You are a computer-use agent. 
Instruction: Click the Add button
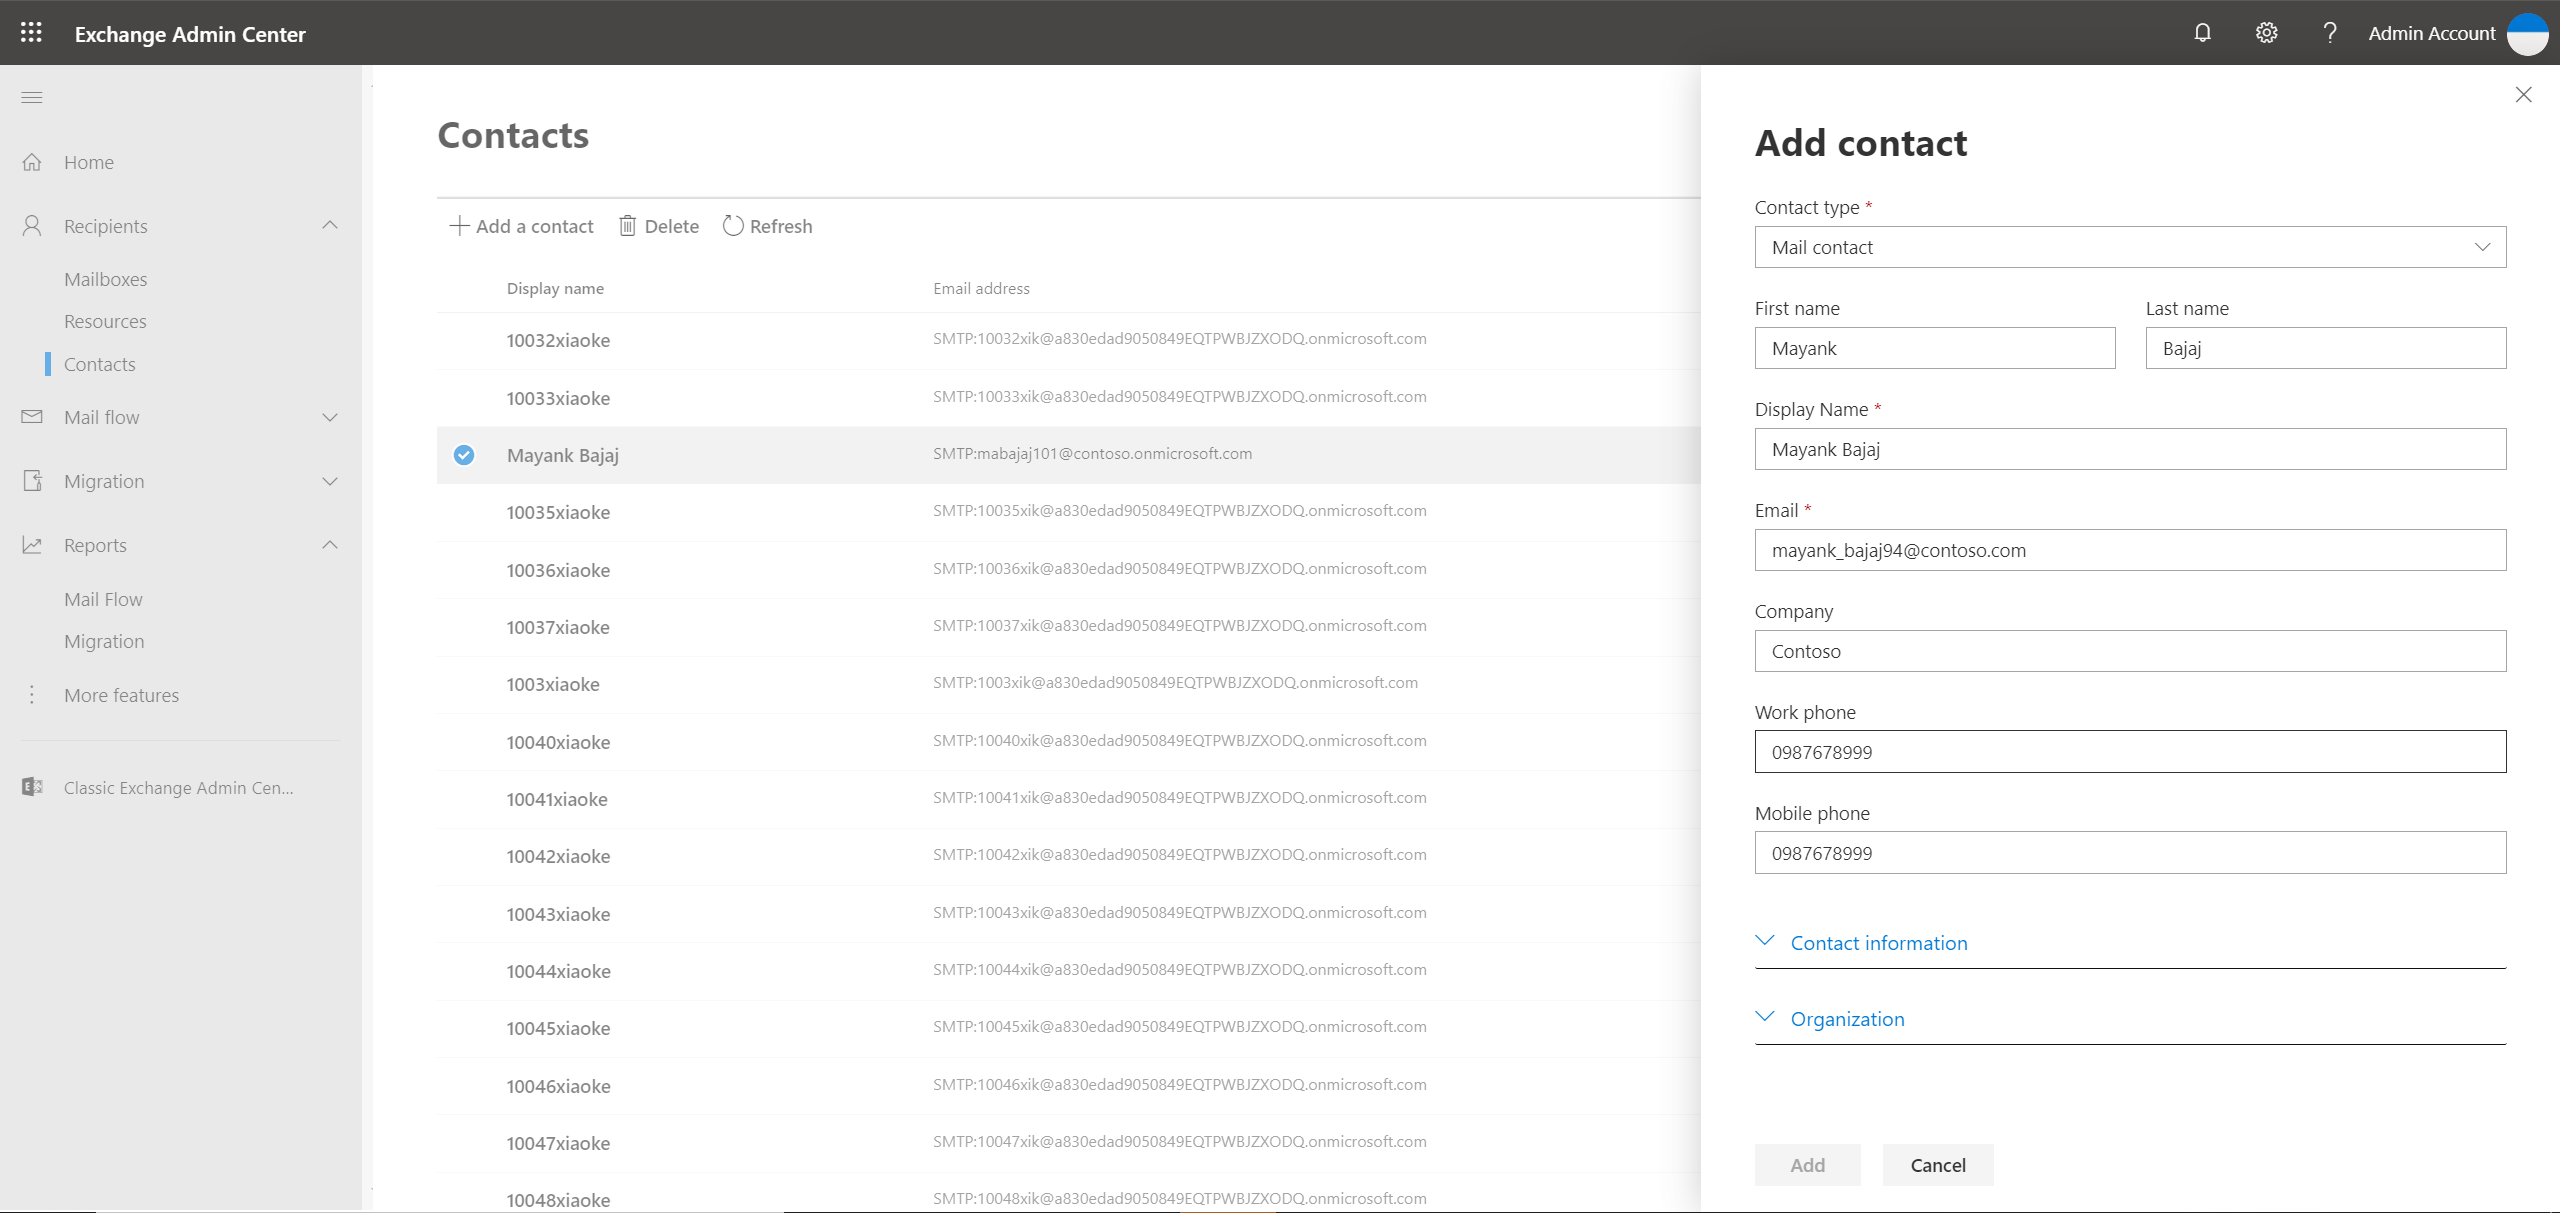[x=1807, y=1164]
